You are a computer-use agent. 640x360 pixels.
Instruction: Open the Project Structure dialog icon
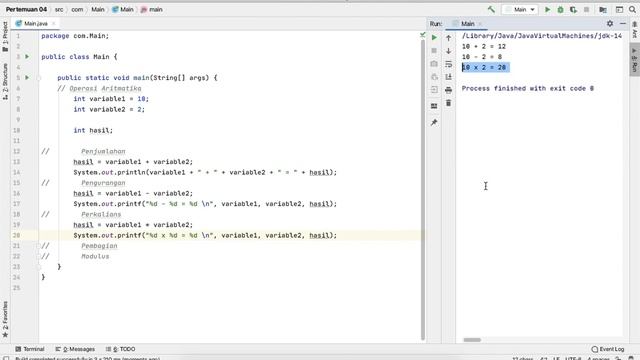click(x=603, y=9)
